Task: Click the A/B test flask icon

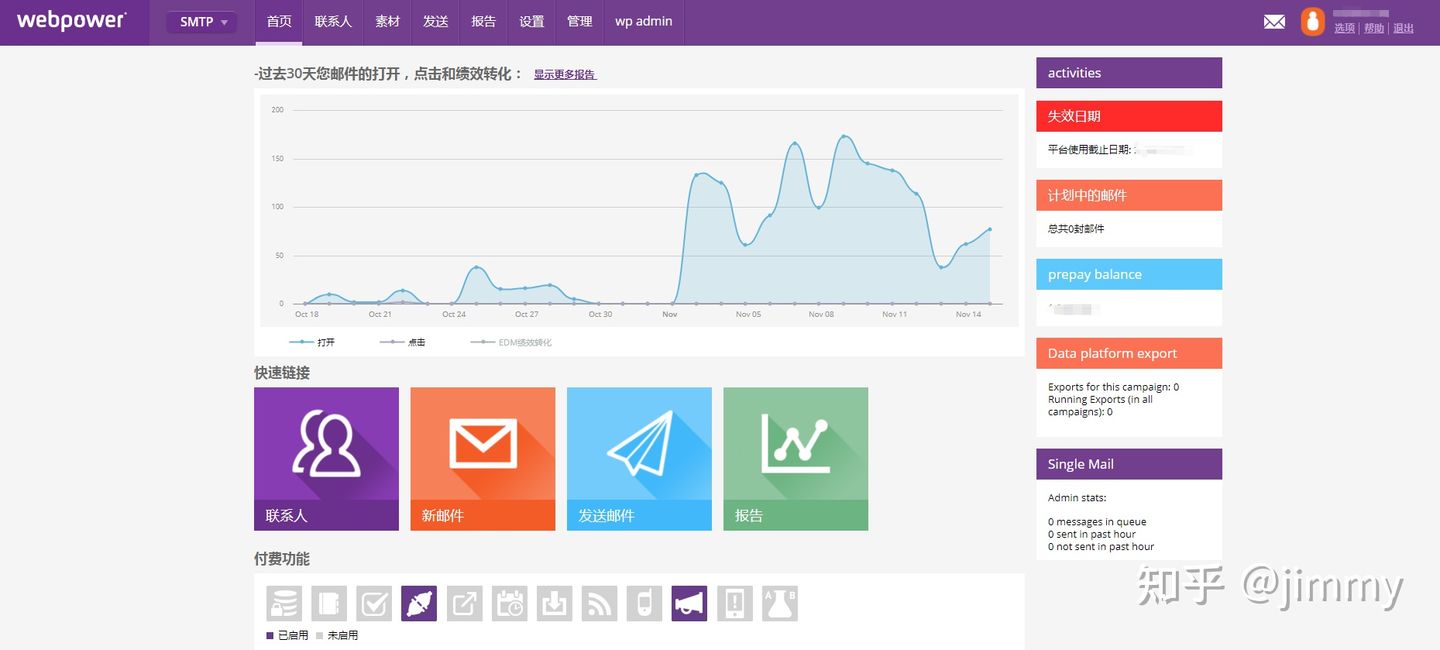Action: [x=780, y=604]
